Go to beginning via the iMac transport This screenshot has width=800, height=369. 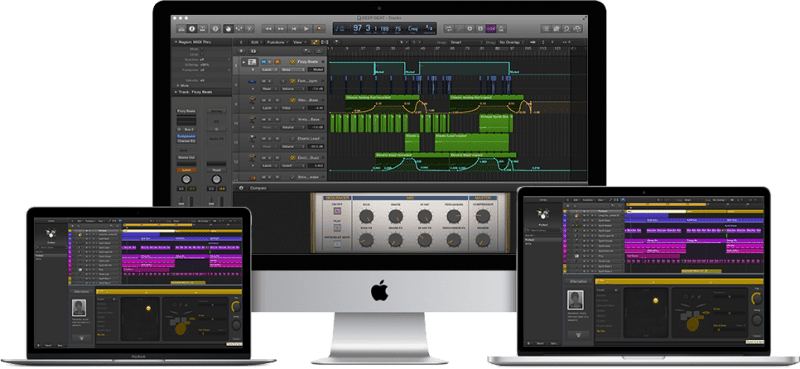click(x=294, y=29)
